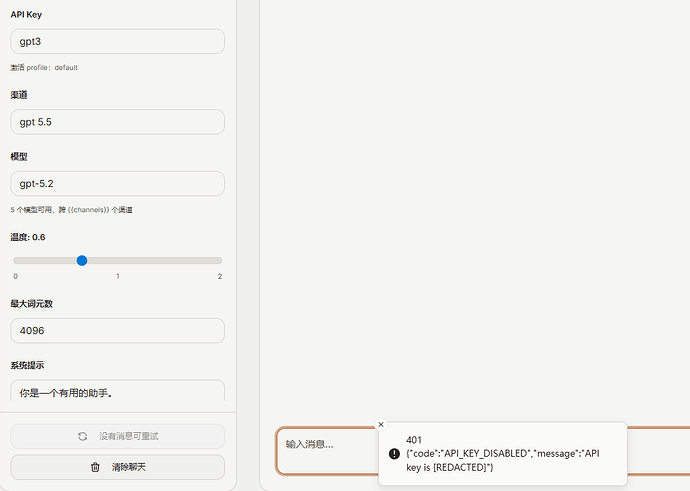Open the model selector showing gpt-5.2
Viewport: 690px width, 491px height.
pyautogui.click(x=117, y=183)
